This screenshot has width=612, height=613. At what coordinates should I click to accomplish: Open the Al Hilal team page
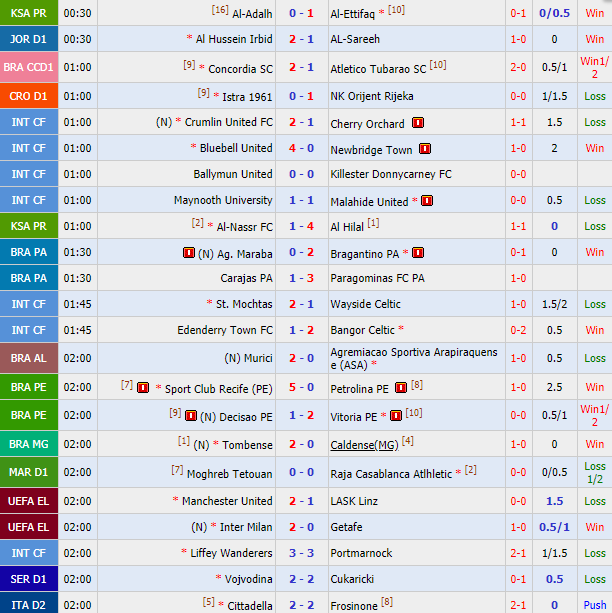pos(347,227)
